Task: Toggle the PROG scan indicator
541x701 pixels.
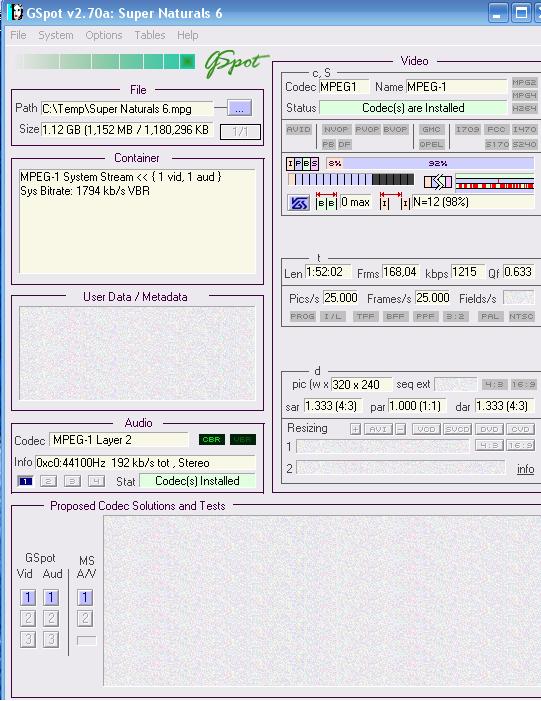Action: coord(302,316)
